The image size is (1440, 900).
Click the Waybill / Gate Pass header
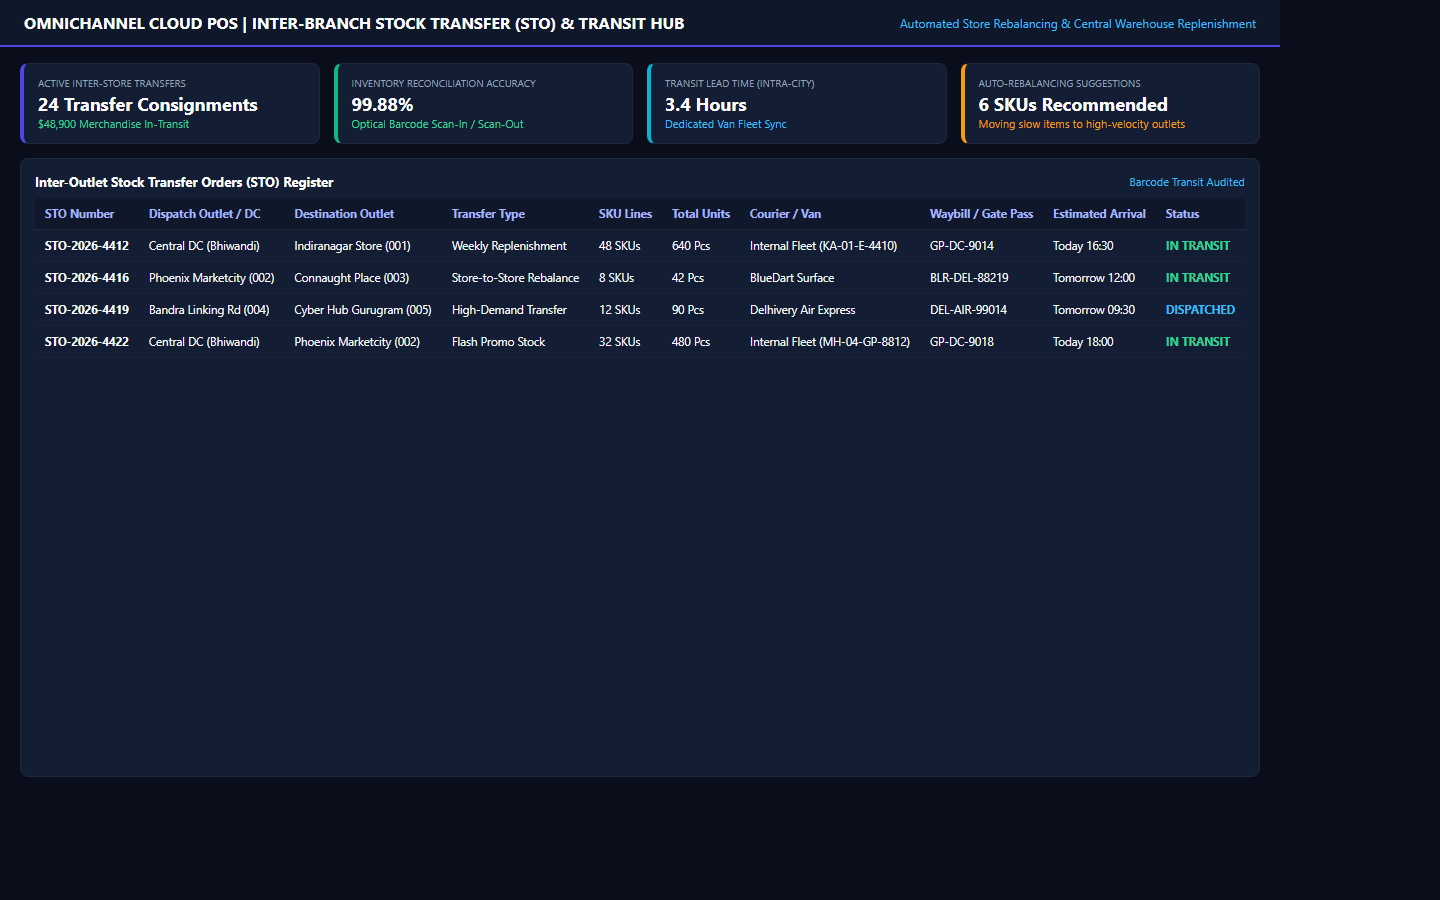981,214
